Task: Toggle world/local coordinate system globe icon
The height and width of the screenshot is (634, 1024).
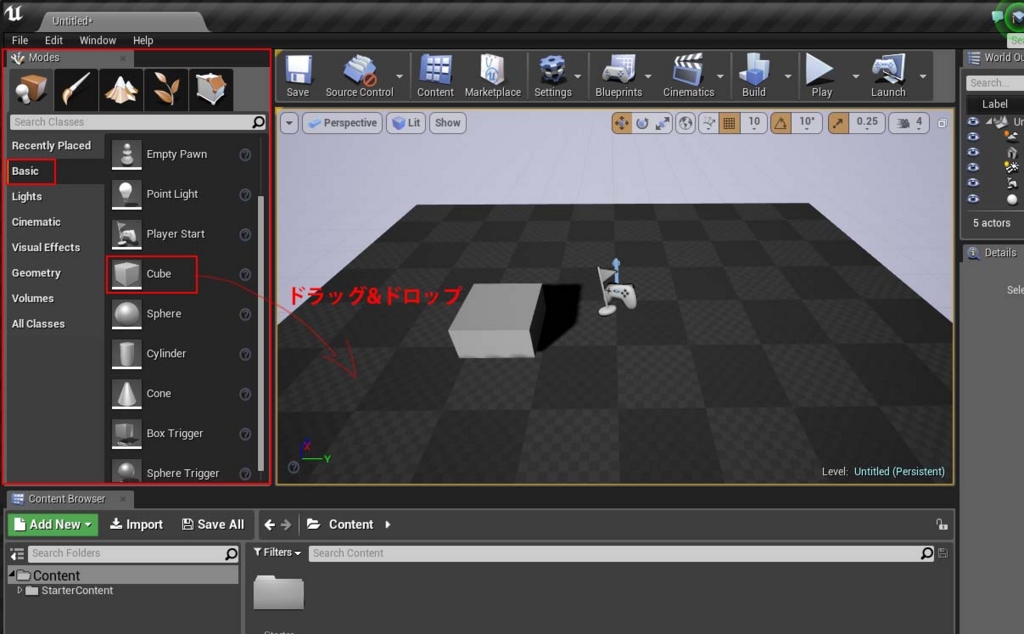Action: point(685,123)
